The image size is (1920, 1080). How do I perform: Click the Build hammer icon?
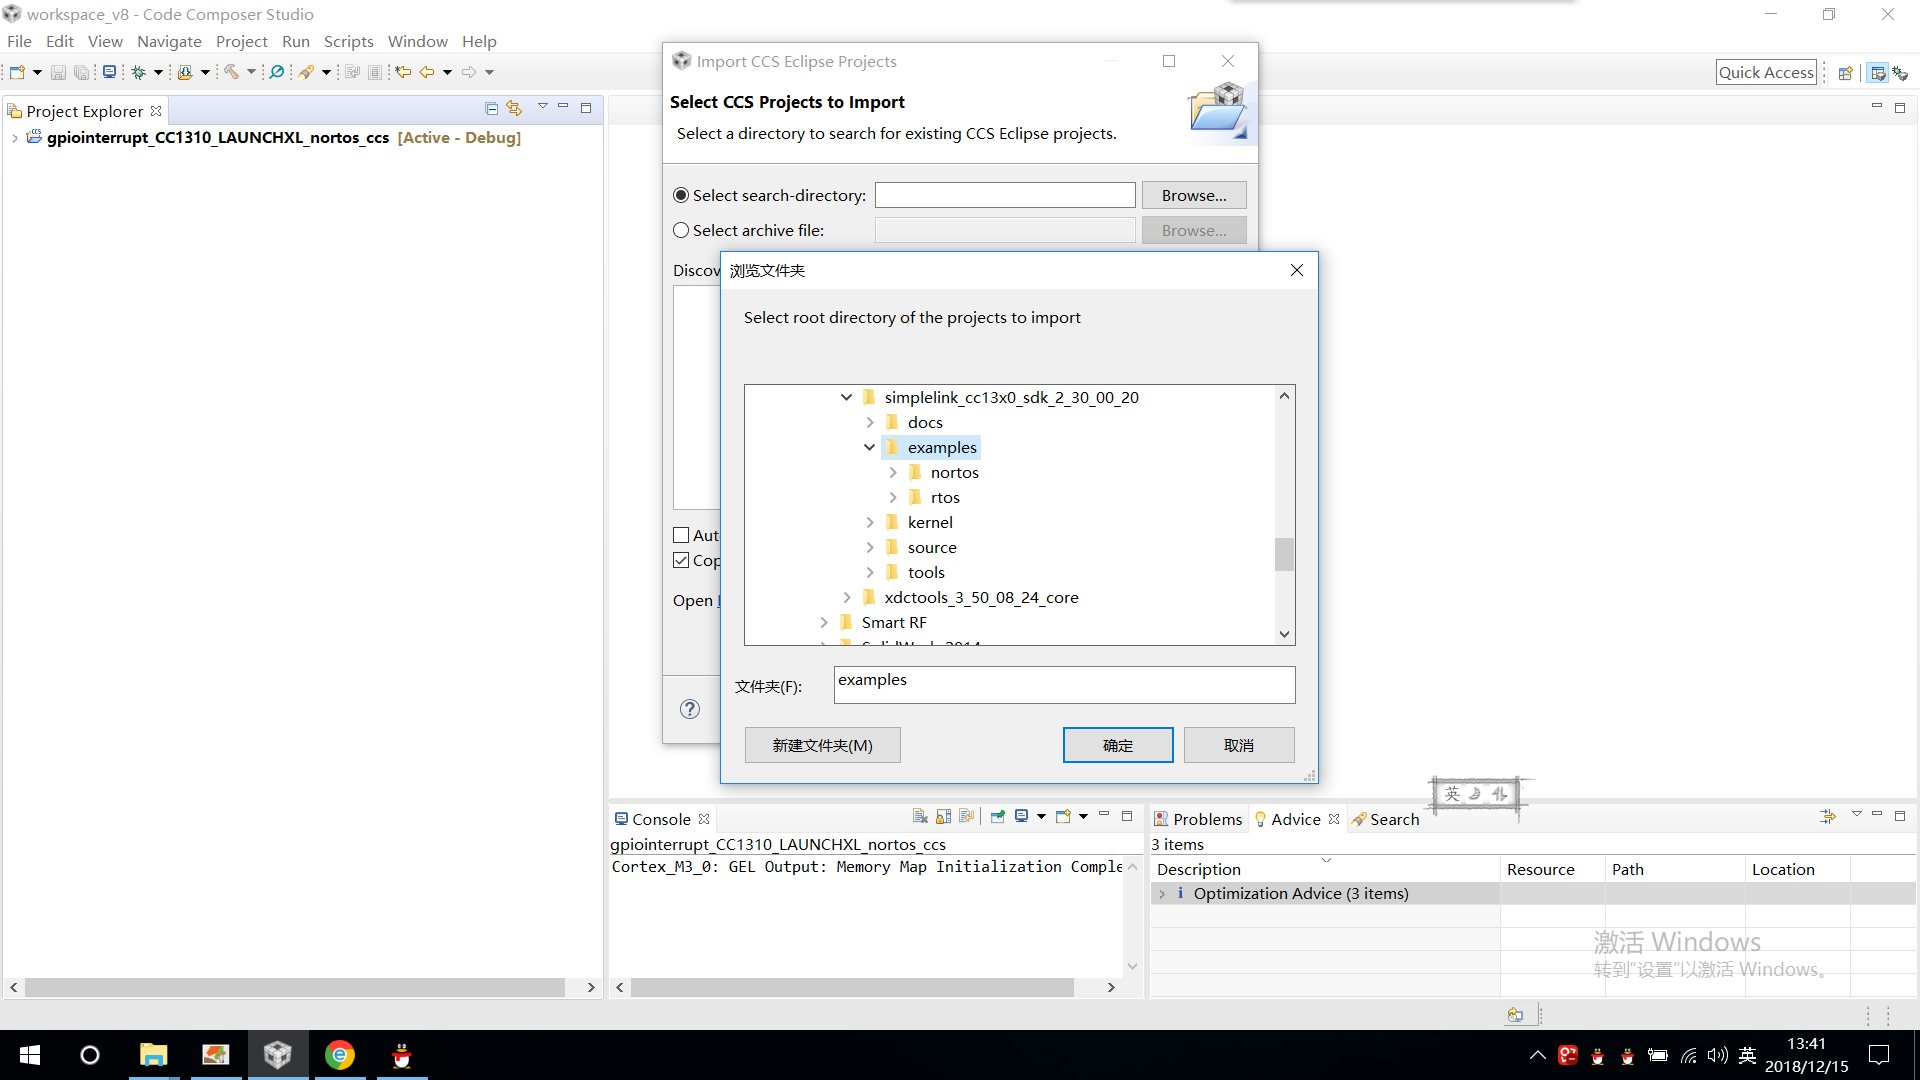pos(232,71)
